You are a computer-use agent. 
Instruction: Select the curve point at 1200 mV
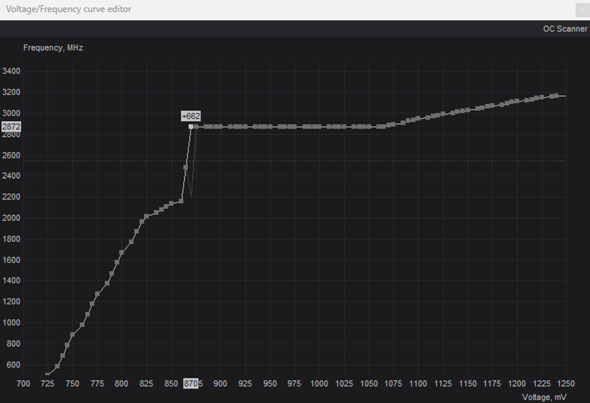click(517, 101)
